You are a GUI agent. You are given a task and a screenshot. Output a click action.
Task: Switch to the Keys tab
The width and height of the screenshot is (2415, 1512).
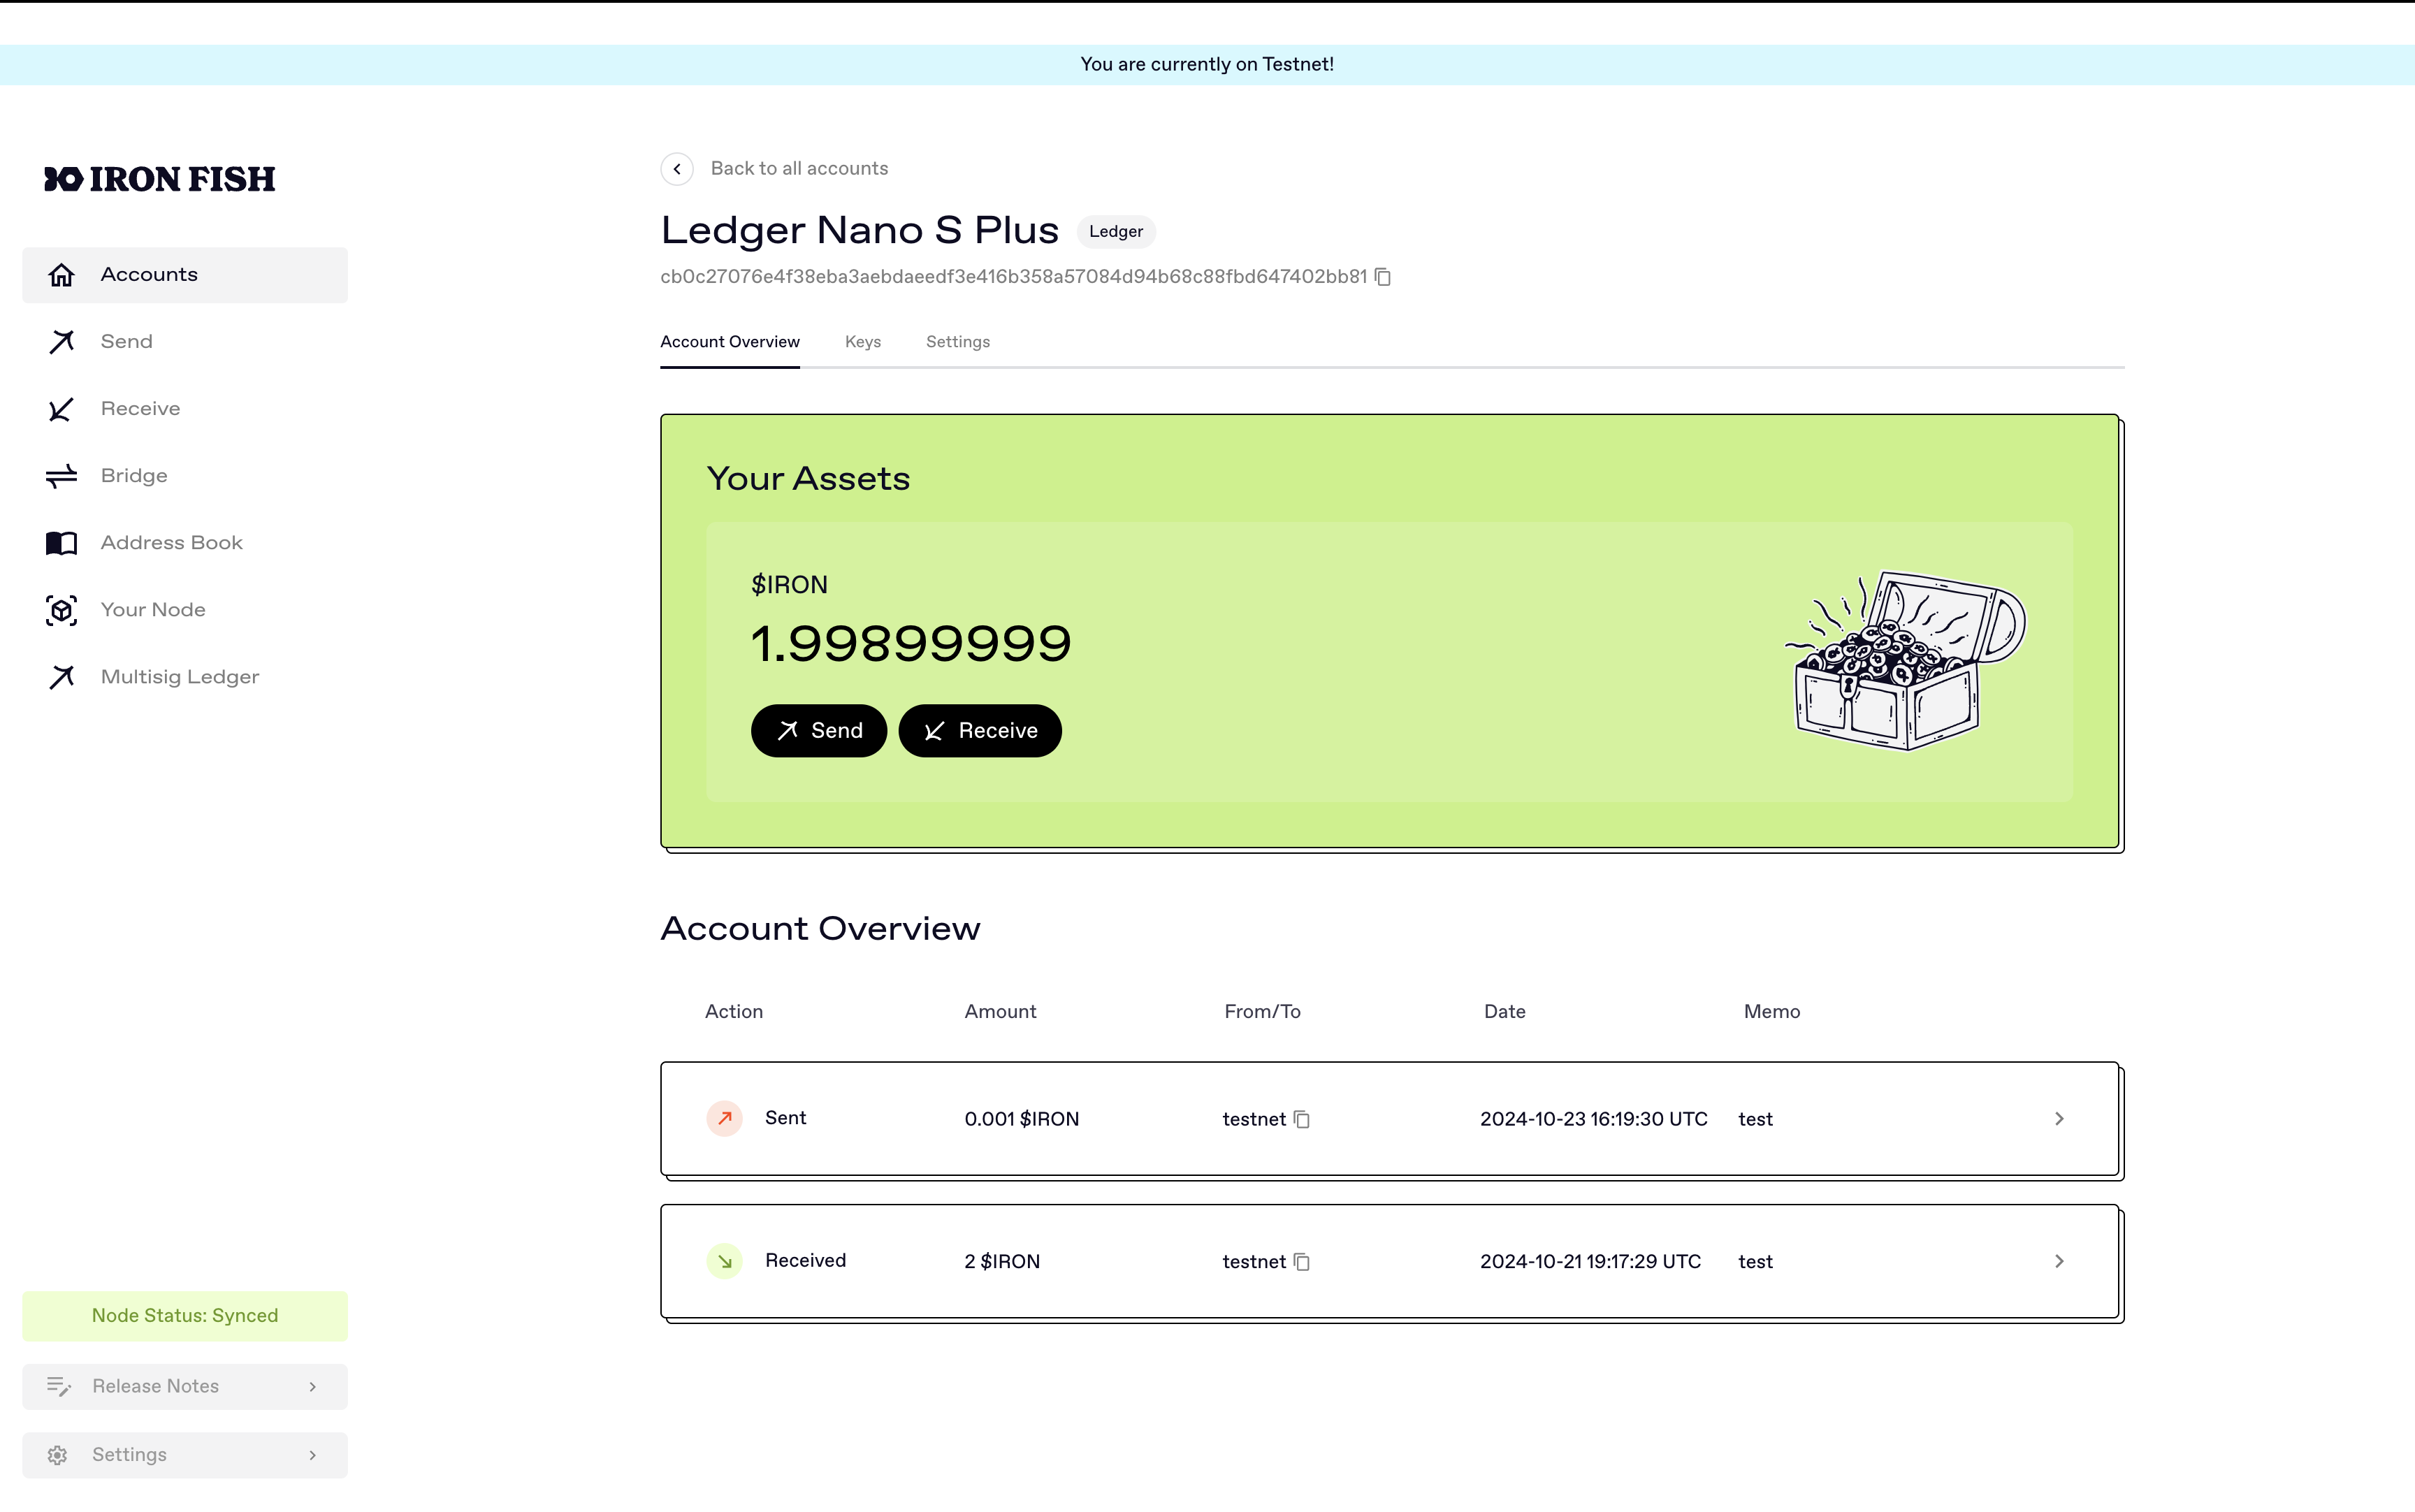(862, 342)
